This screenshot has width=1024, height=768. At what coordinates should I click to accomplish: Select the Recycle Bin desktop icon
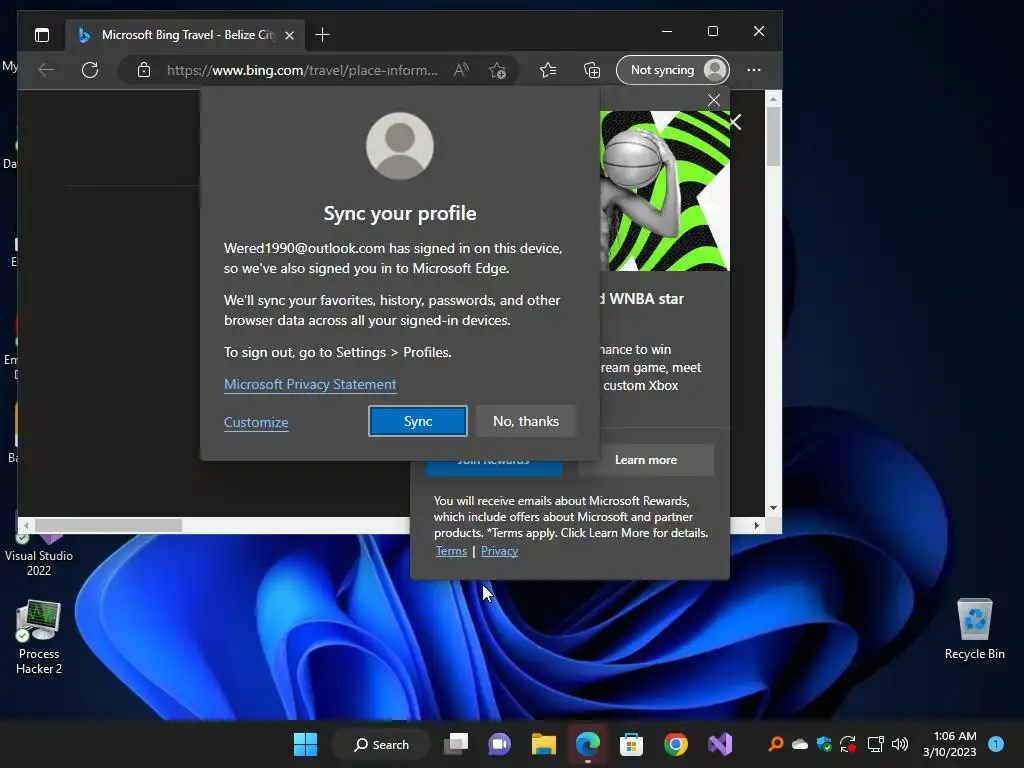coord(974,630)
